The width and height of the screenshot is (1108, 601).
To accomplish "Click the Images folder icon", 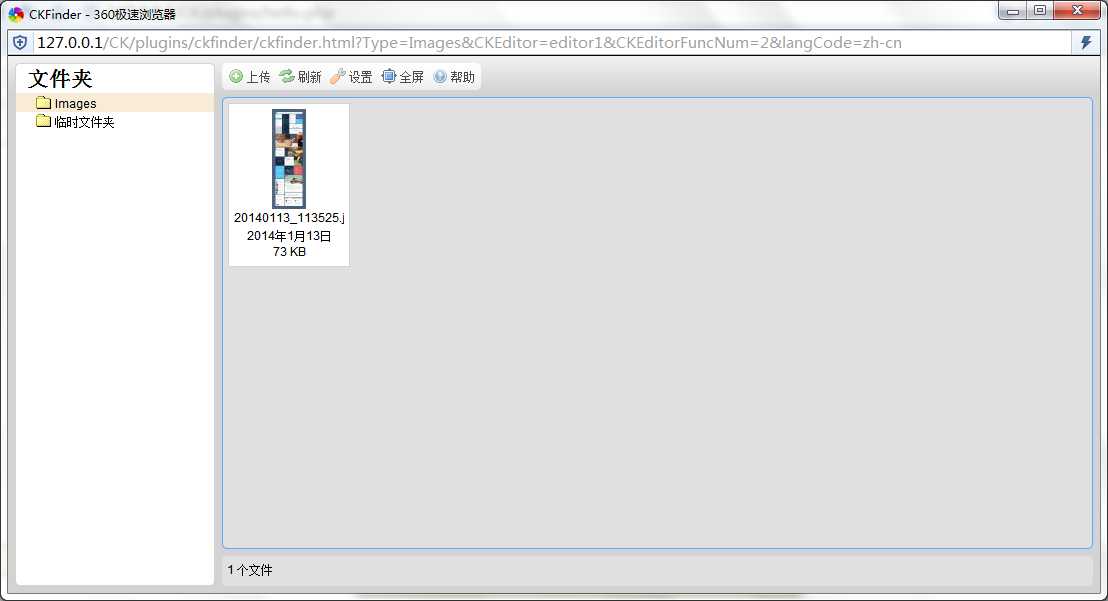I will (x=43, y=102).
